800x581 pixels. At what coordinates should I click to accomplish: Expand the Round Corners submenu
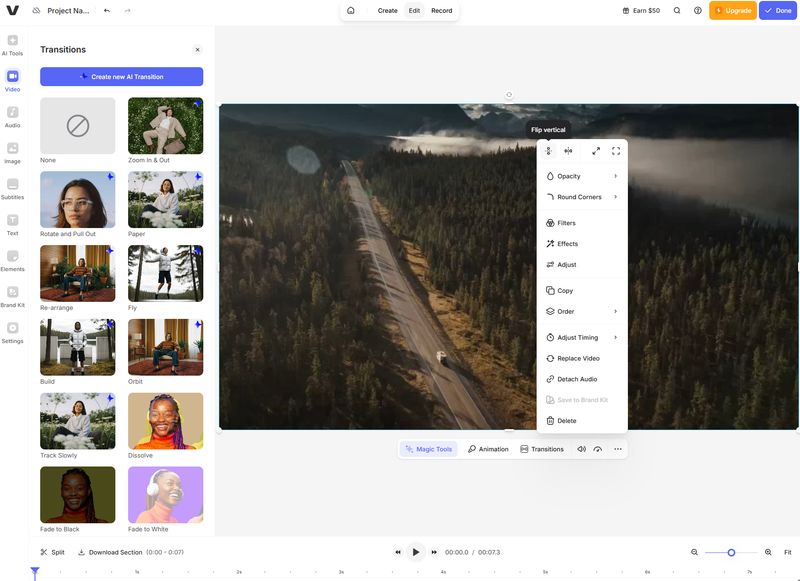point(581,197)
